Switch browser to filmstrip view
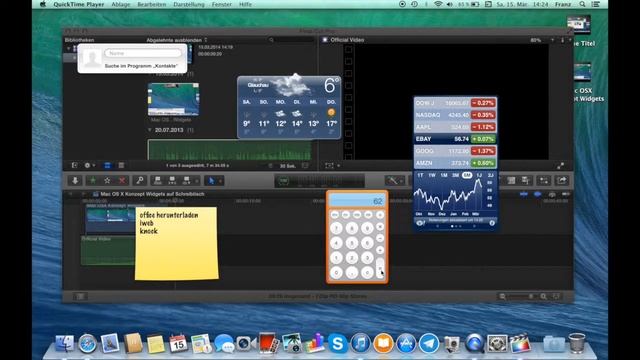The width and height of the screenshot is (640, 360). pos(107,165)
